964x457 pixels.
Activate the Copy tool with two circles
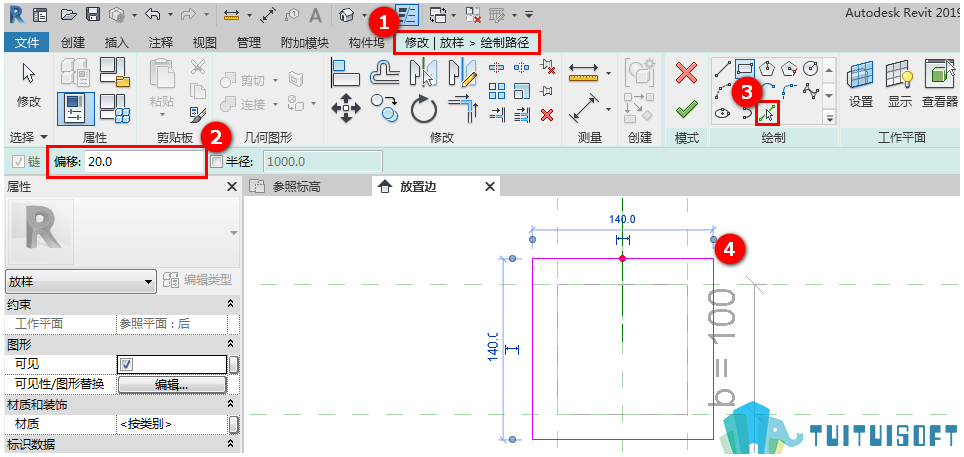385,109
